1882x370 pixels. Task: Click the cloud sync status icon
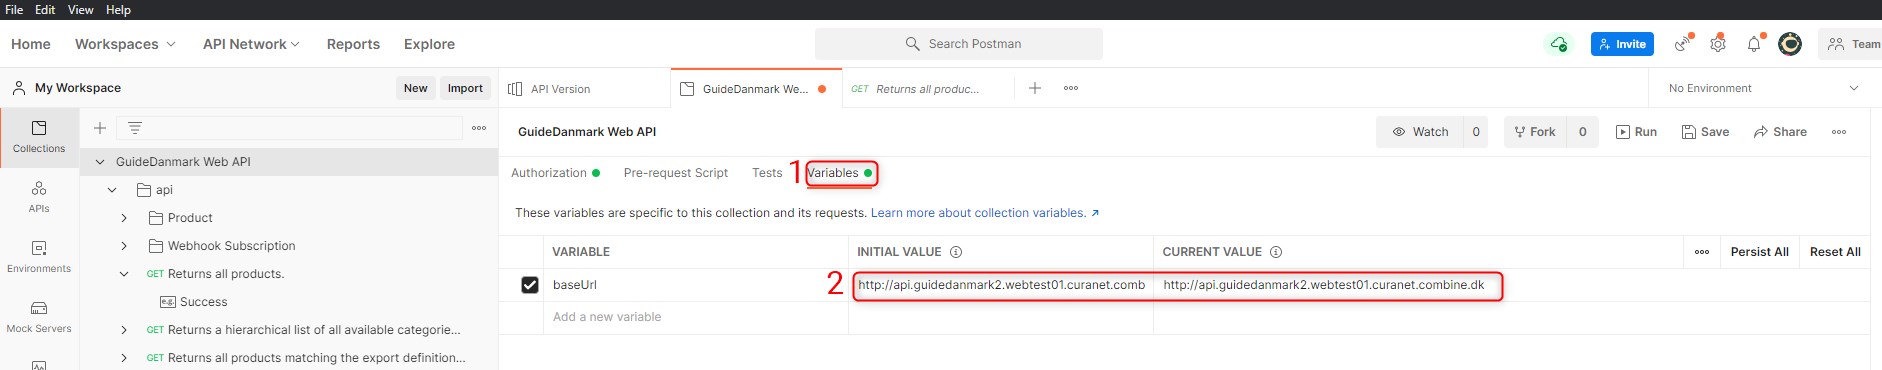pos(1558,44)
